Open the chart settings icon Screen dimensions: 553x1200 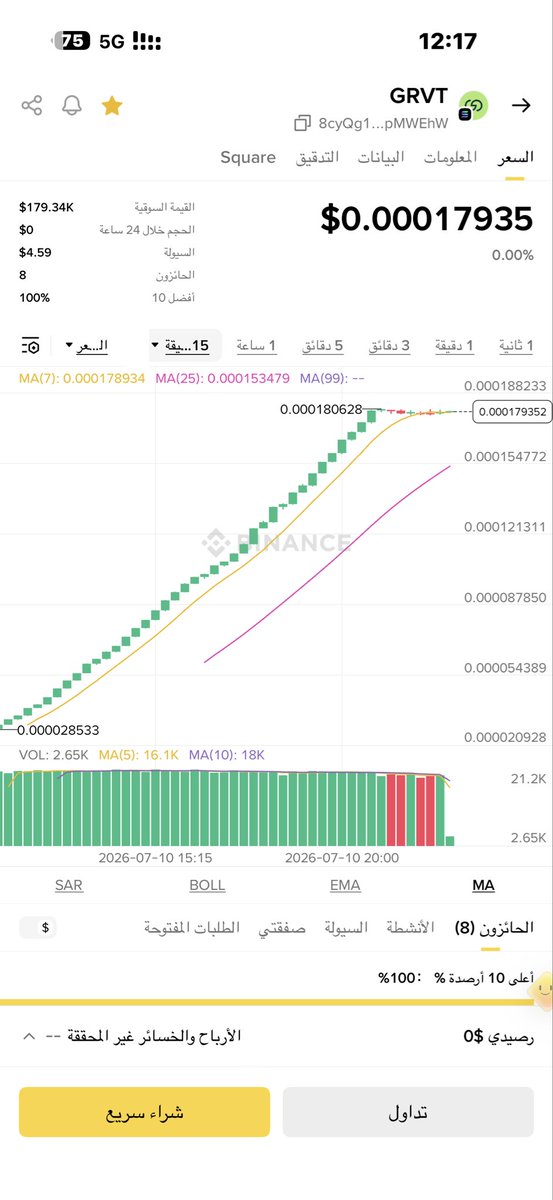click(31, 345)
